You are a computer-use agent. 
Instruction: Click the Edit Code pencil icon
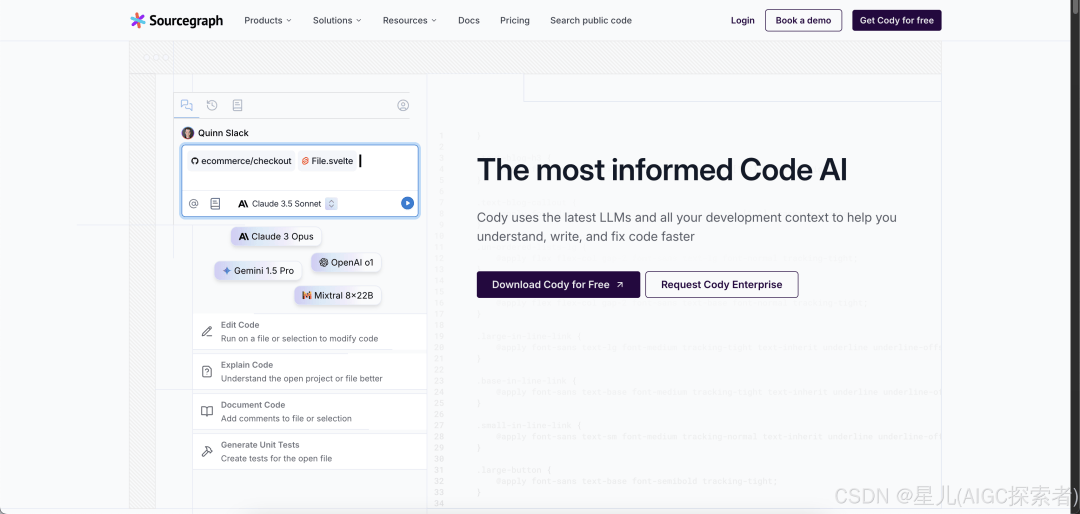pos(207,332)
